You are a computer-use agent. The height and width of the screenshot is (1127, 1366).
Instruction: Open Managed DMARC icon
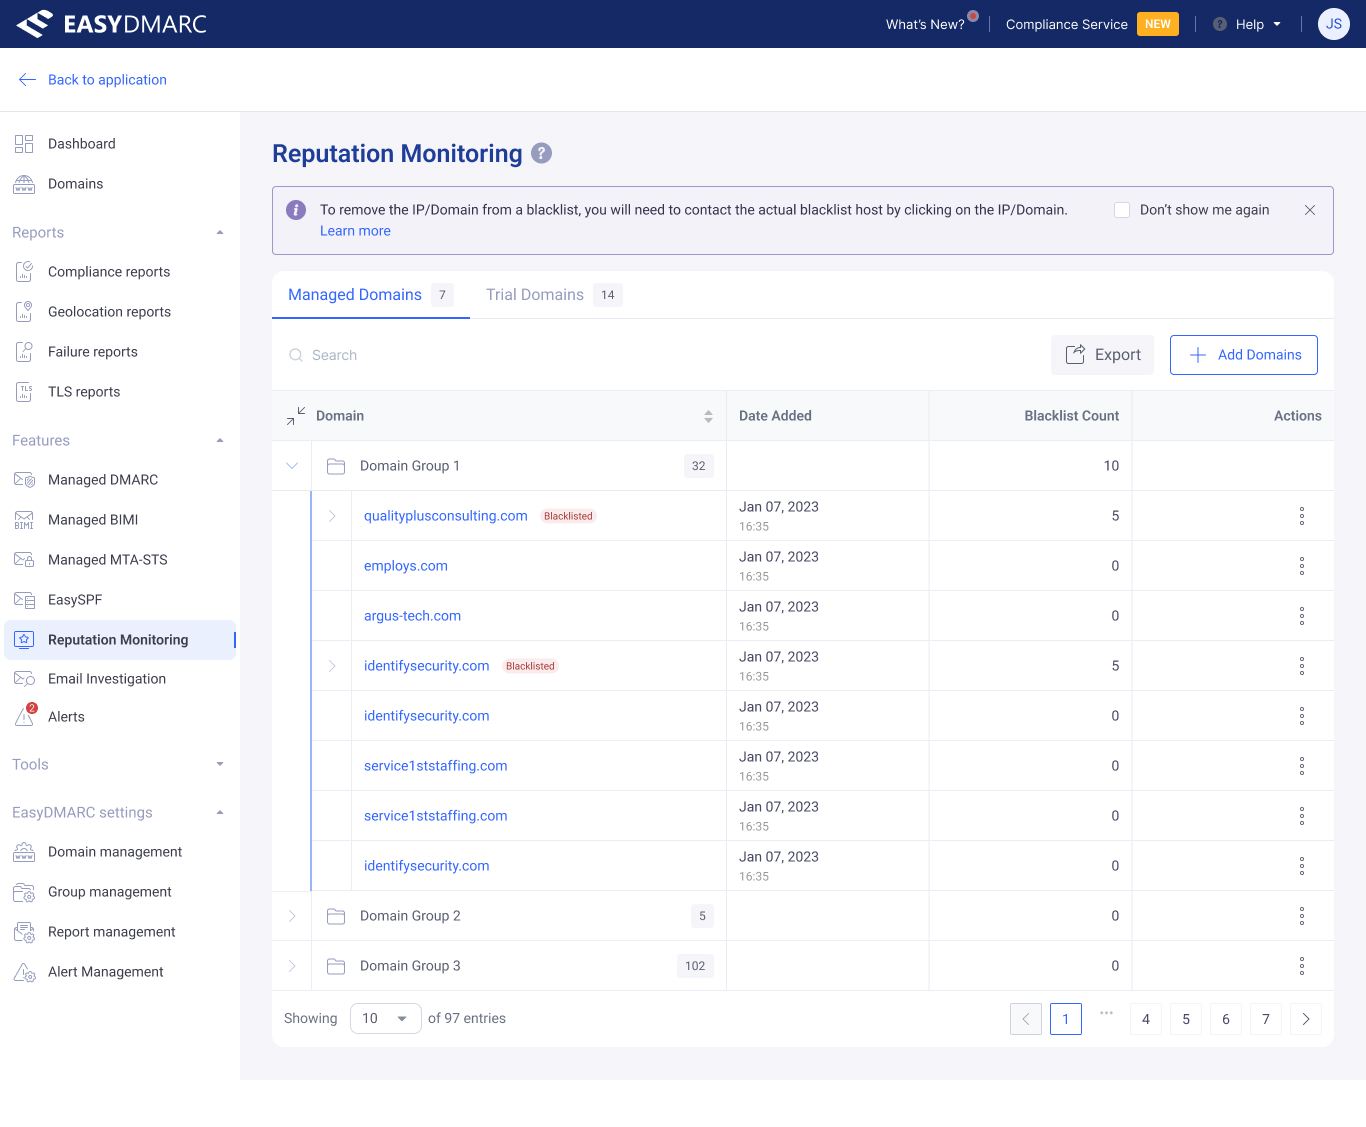tap(24, 480)
